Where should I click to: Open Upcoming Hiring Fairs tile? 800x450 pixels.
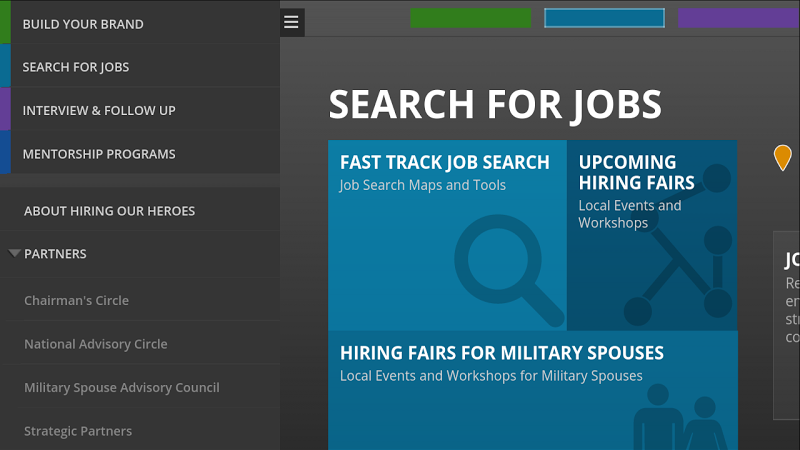coord(652,235)
